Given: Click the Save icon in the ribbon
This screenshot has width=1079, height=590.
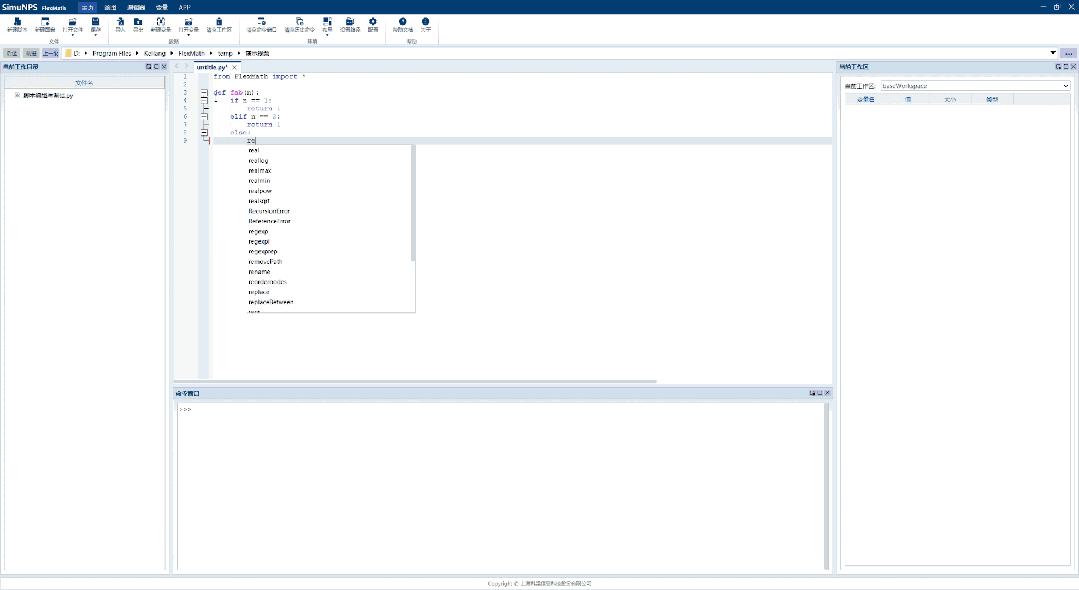Looking at the screenshot, I should pos(94,25).
